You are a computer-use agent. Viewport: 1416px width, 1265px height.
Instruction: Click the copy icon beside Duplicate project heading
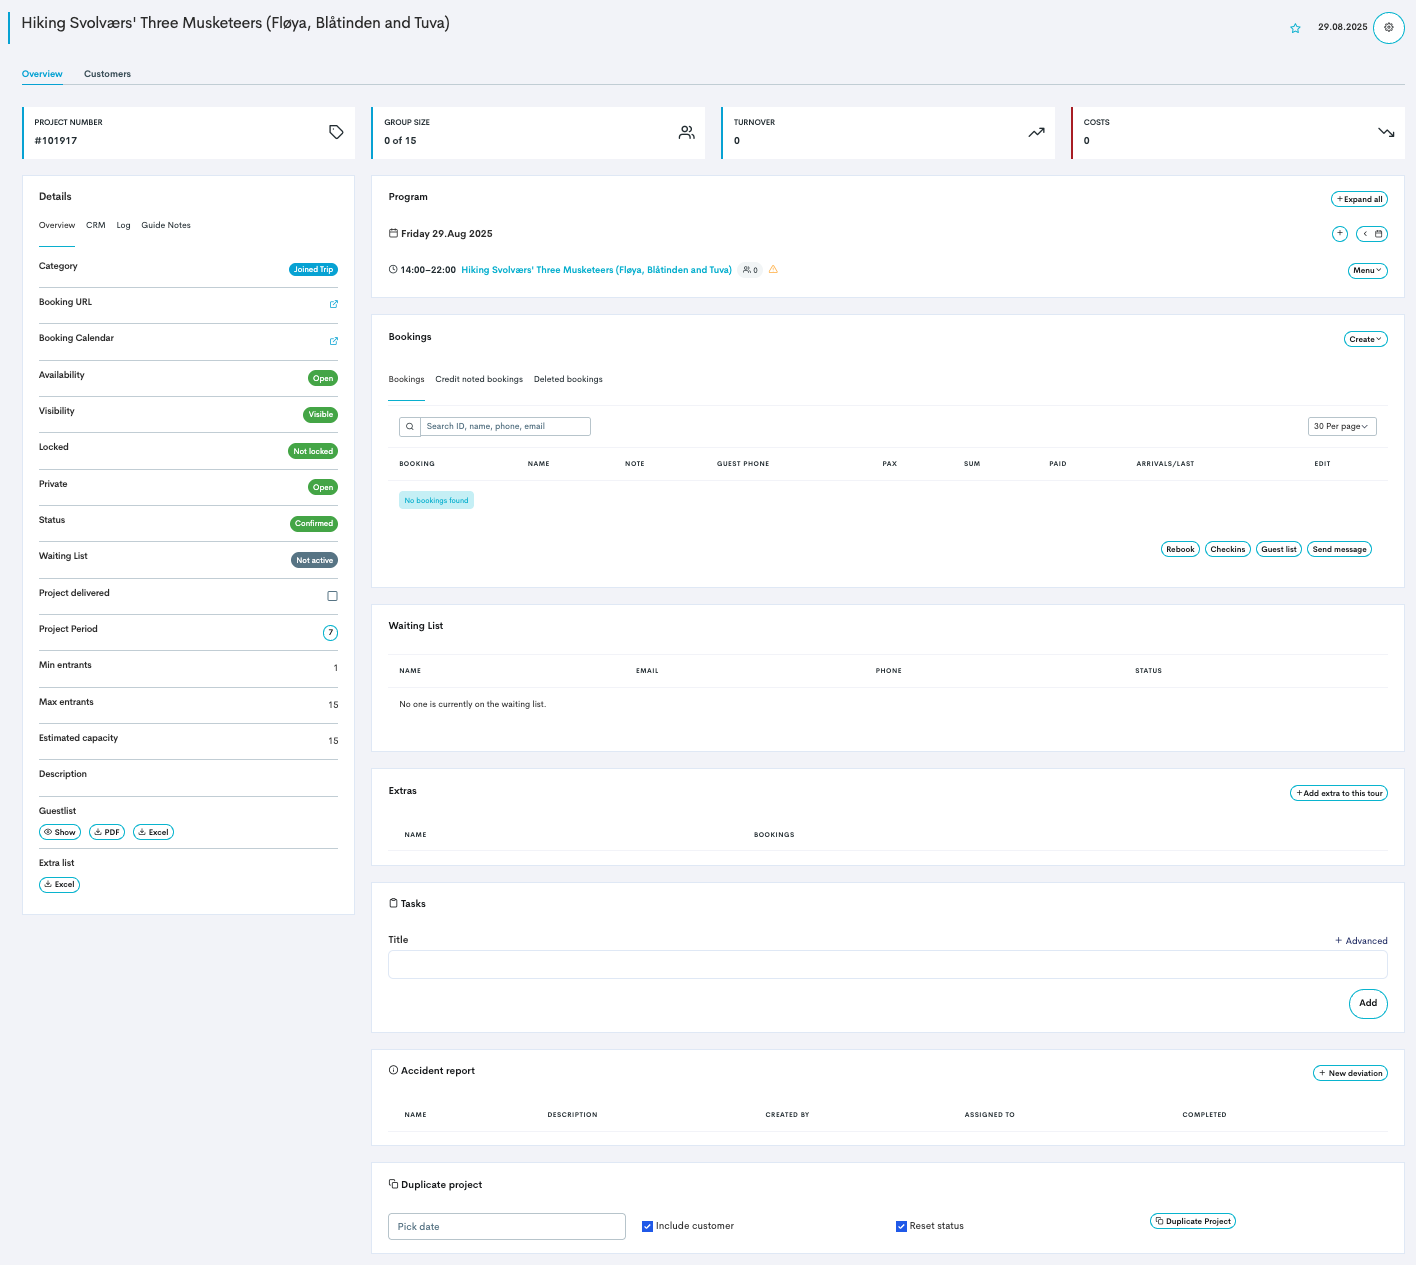tap(393, 1184)
